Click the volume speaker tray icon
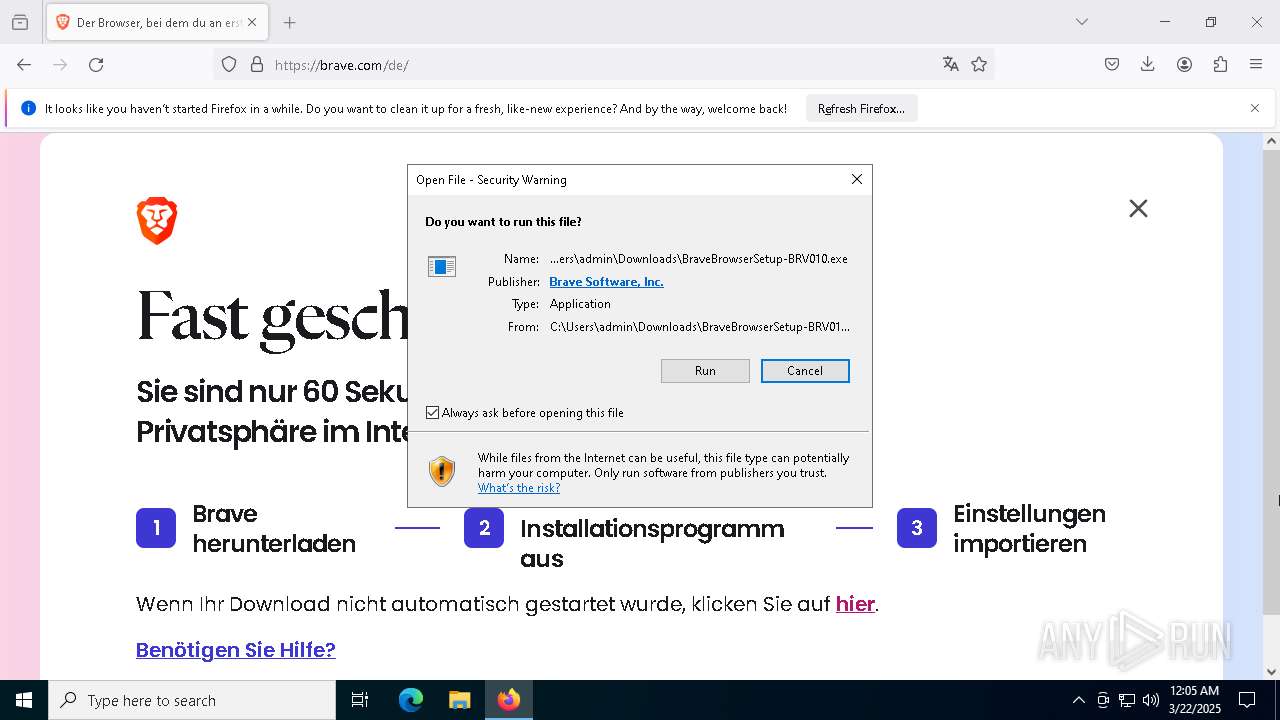 point(1151,700)
